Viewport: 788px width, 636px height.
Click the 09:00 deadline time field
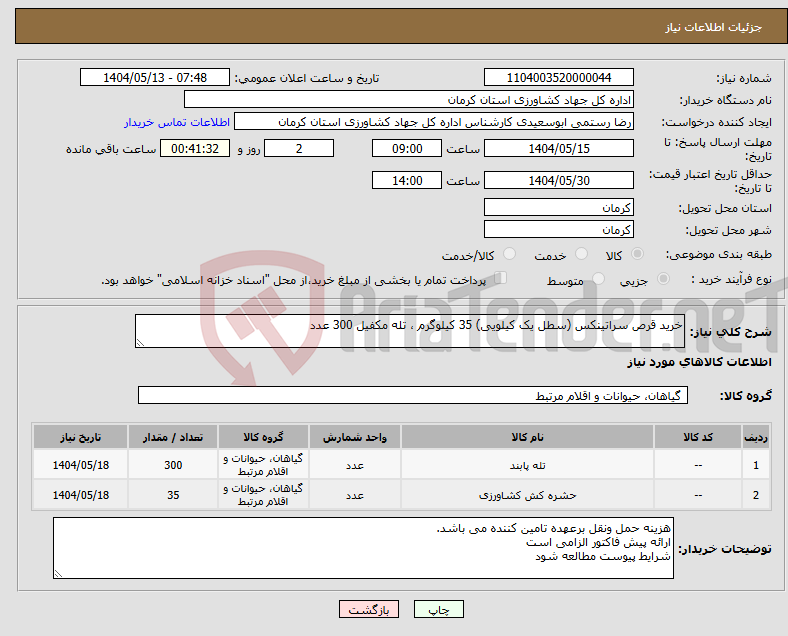[x=407, y=148]
